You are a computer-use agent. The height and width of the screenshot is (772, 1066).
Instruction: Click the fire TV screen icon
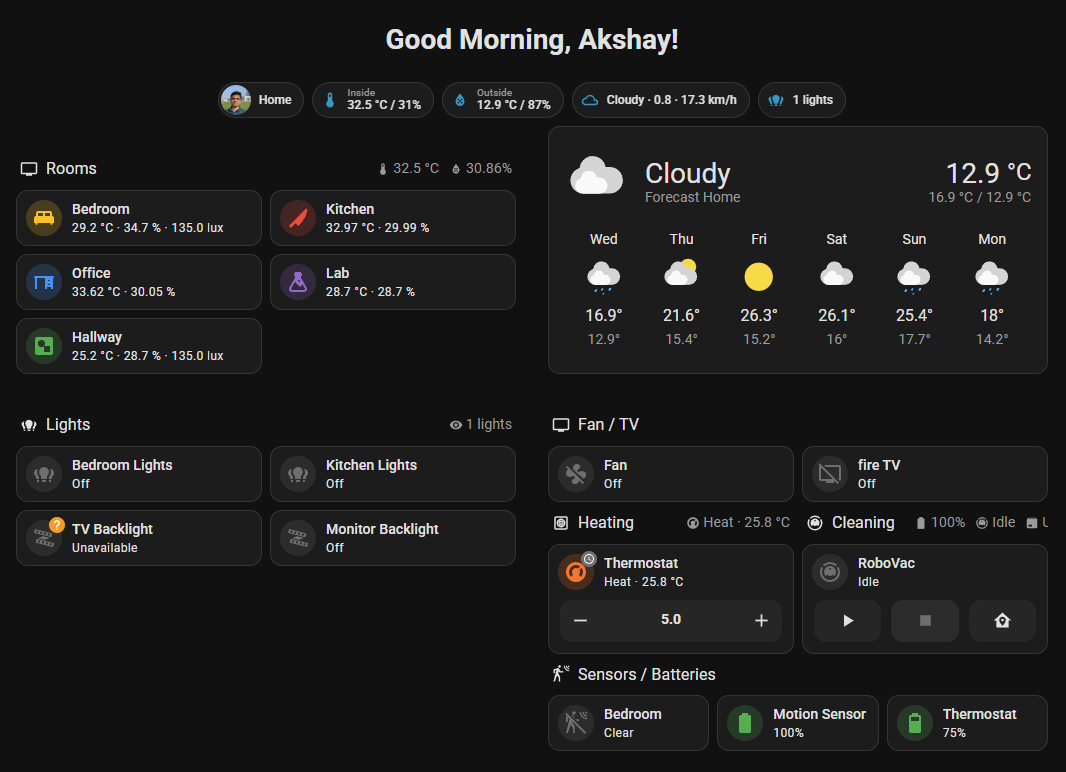tap(829, 473)
